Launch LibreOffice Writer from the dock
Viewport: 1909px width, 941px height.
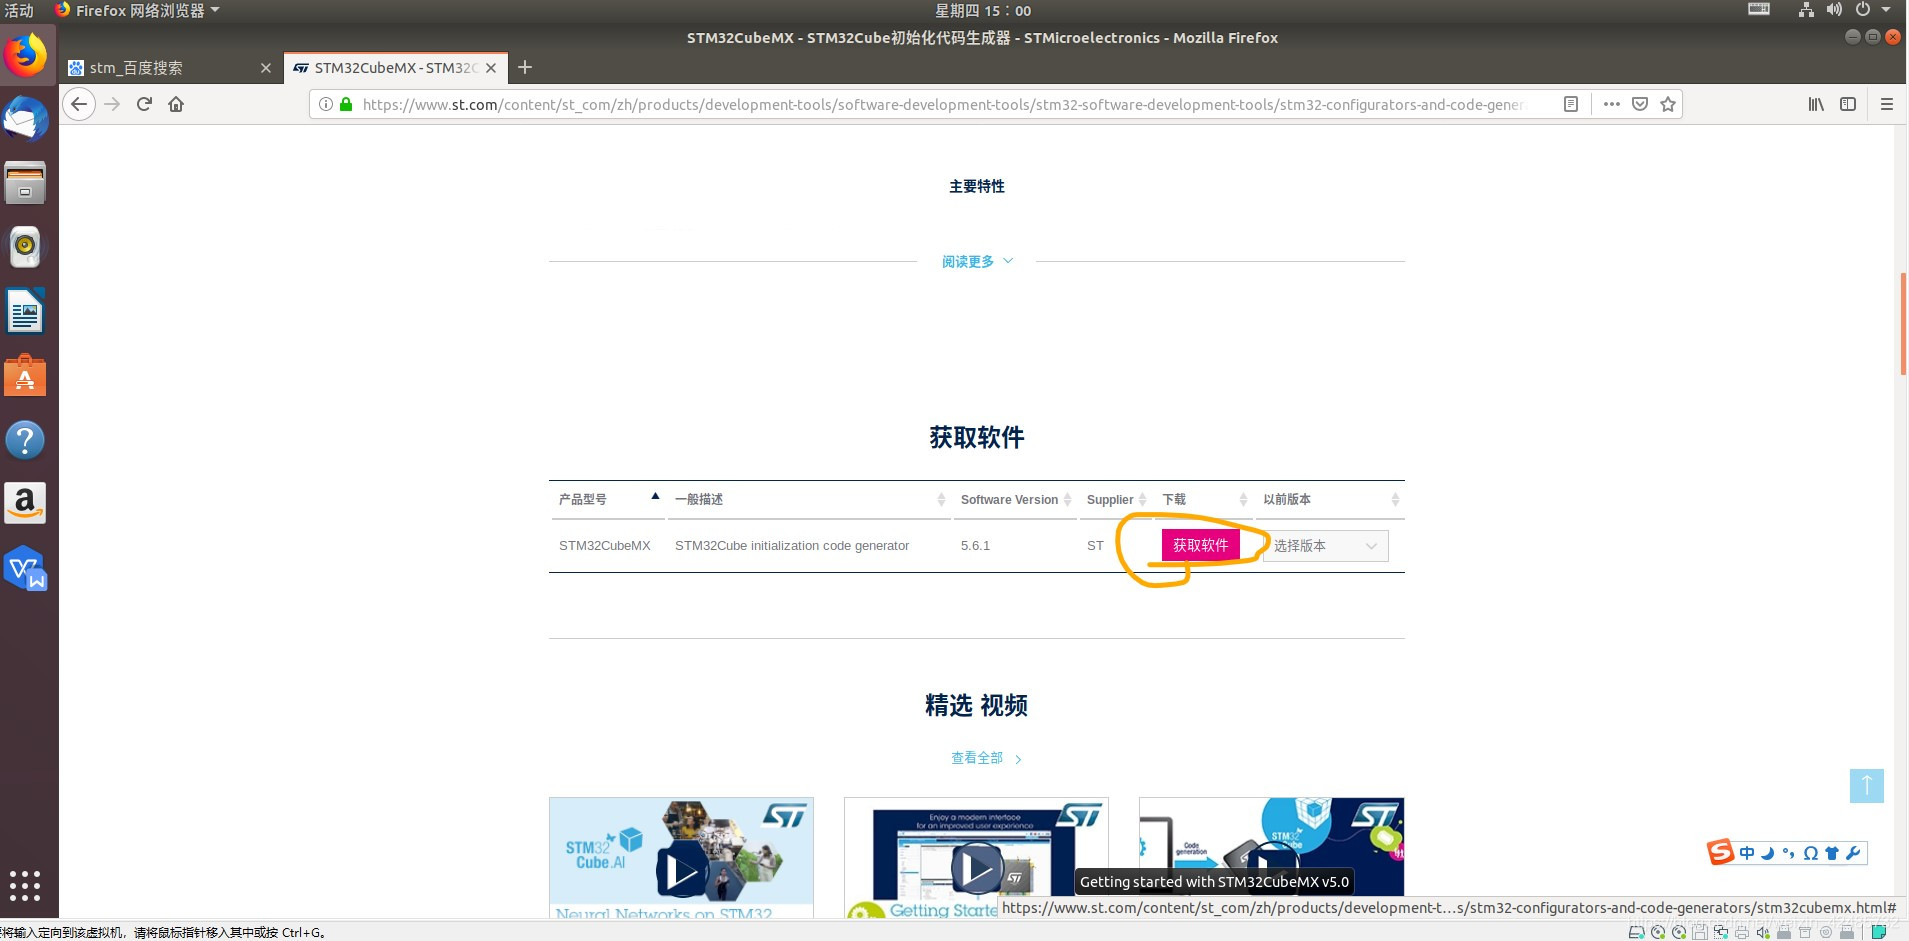point(25,311)
